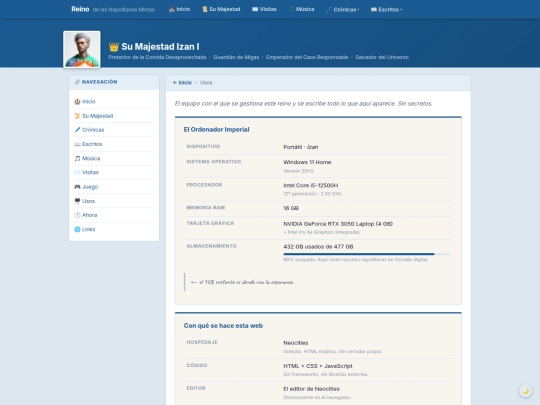
Task: Click El editor de Neocities value
Action: [x=311, y=389]
